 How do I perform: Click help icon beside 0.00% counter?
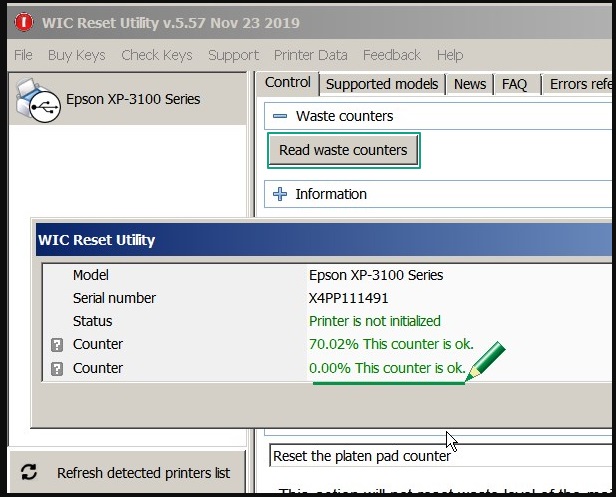point(57,369)
